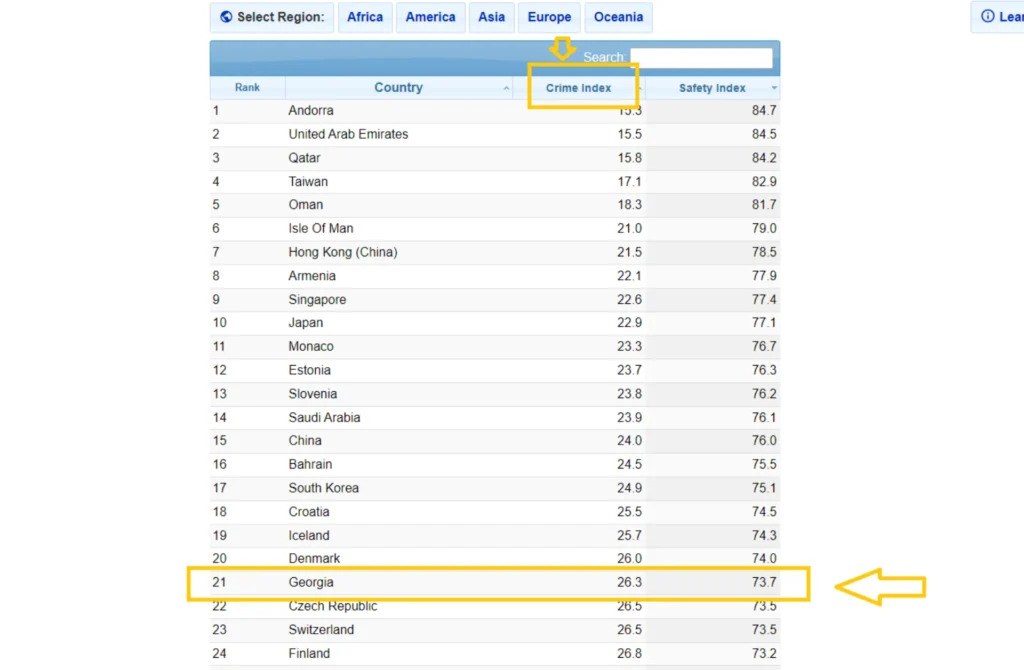The image size is (1024, 670).
Task: Click the globe icon beside Select Region
Action: tap(226, 17)
